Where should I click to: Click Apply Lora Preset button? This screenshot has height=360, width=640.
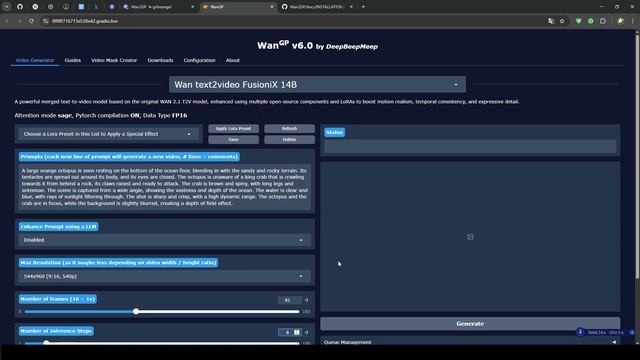(x=233, y=129)
